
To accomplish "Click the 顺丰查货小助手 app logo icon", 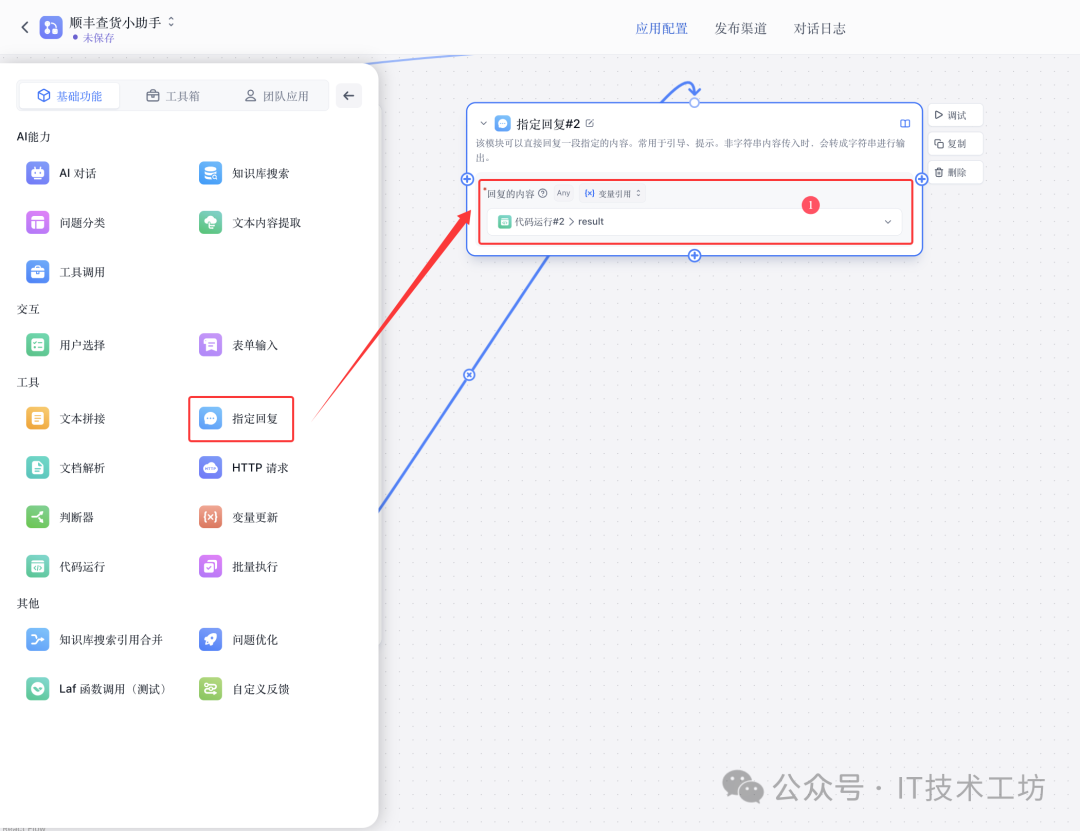I will click(x=50, y=28).
